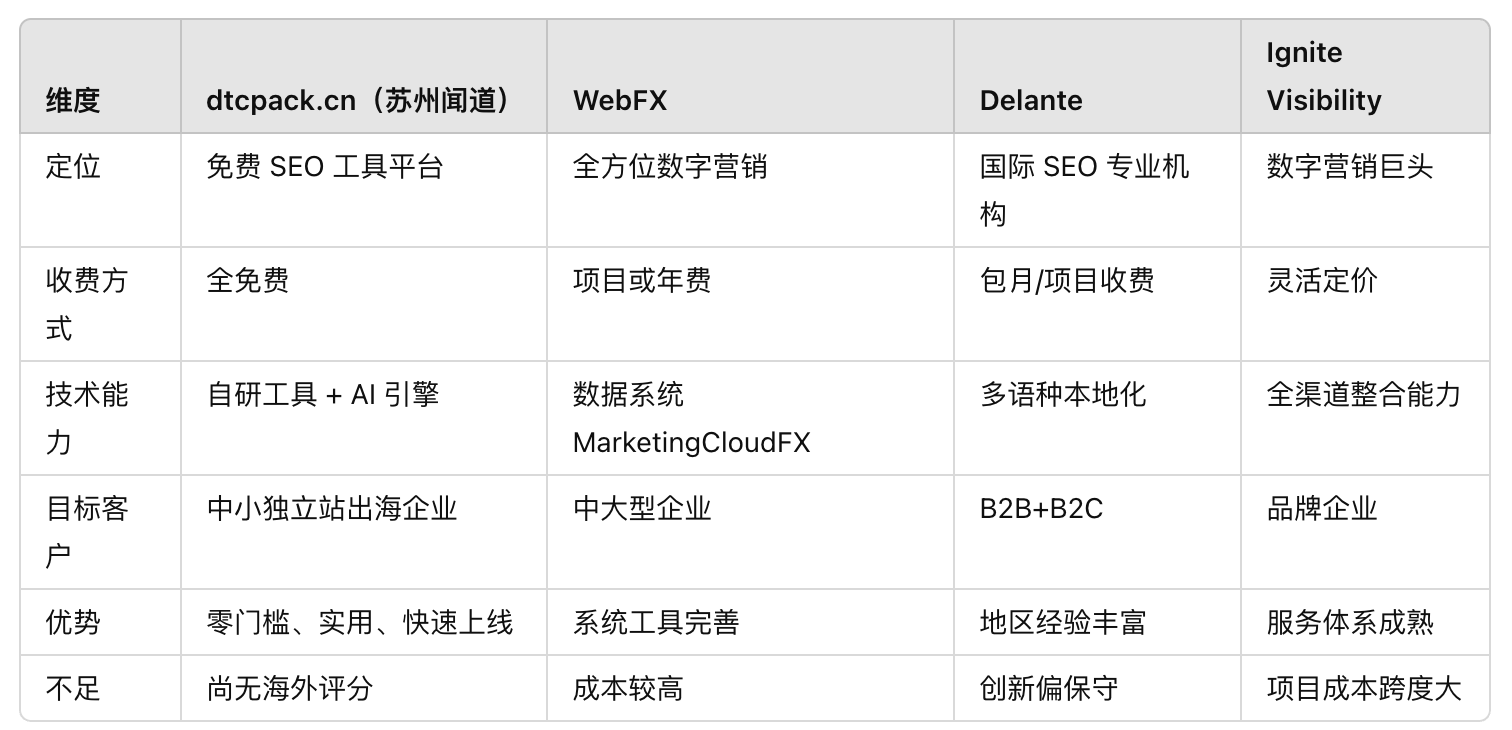1512x730 pixels.
Task: Click the 优势 row label
Action: (x=73, y=622)
